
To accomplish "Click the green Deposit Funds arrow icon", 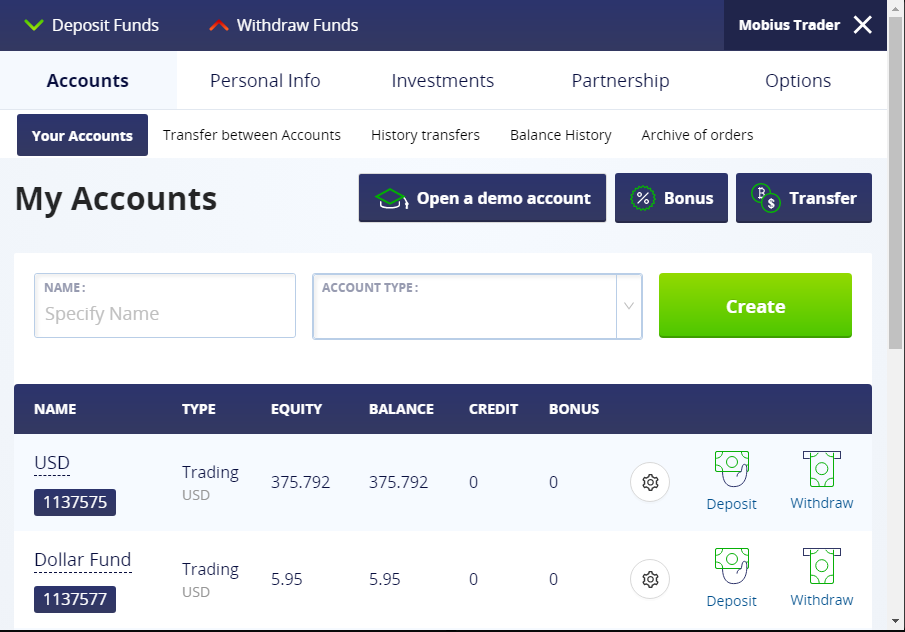I will tap(34, 25).
